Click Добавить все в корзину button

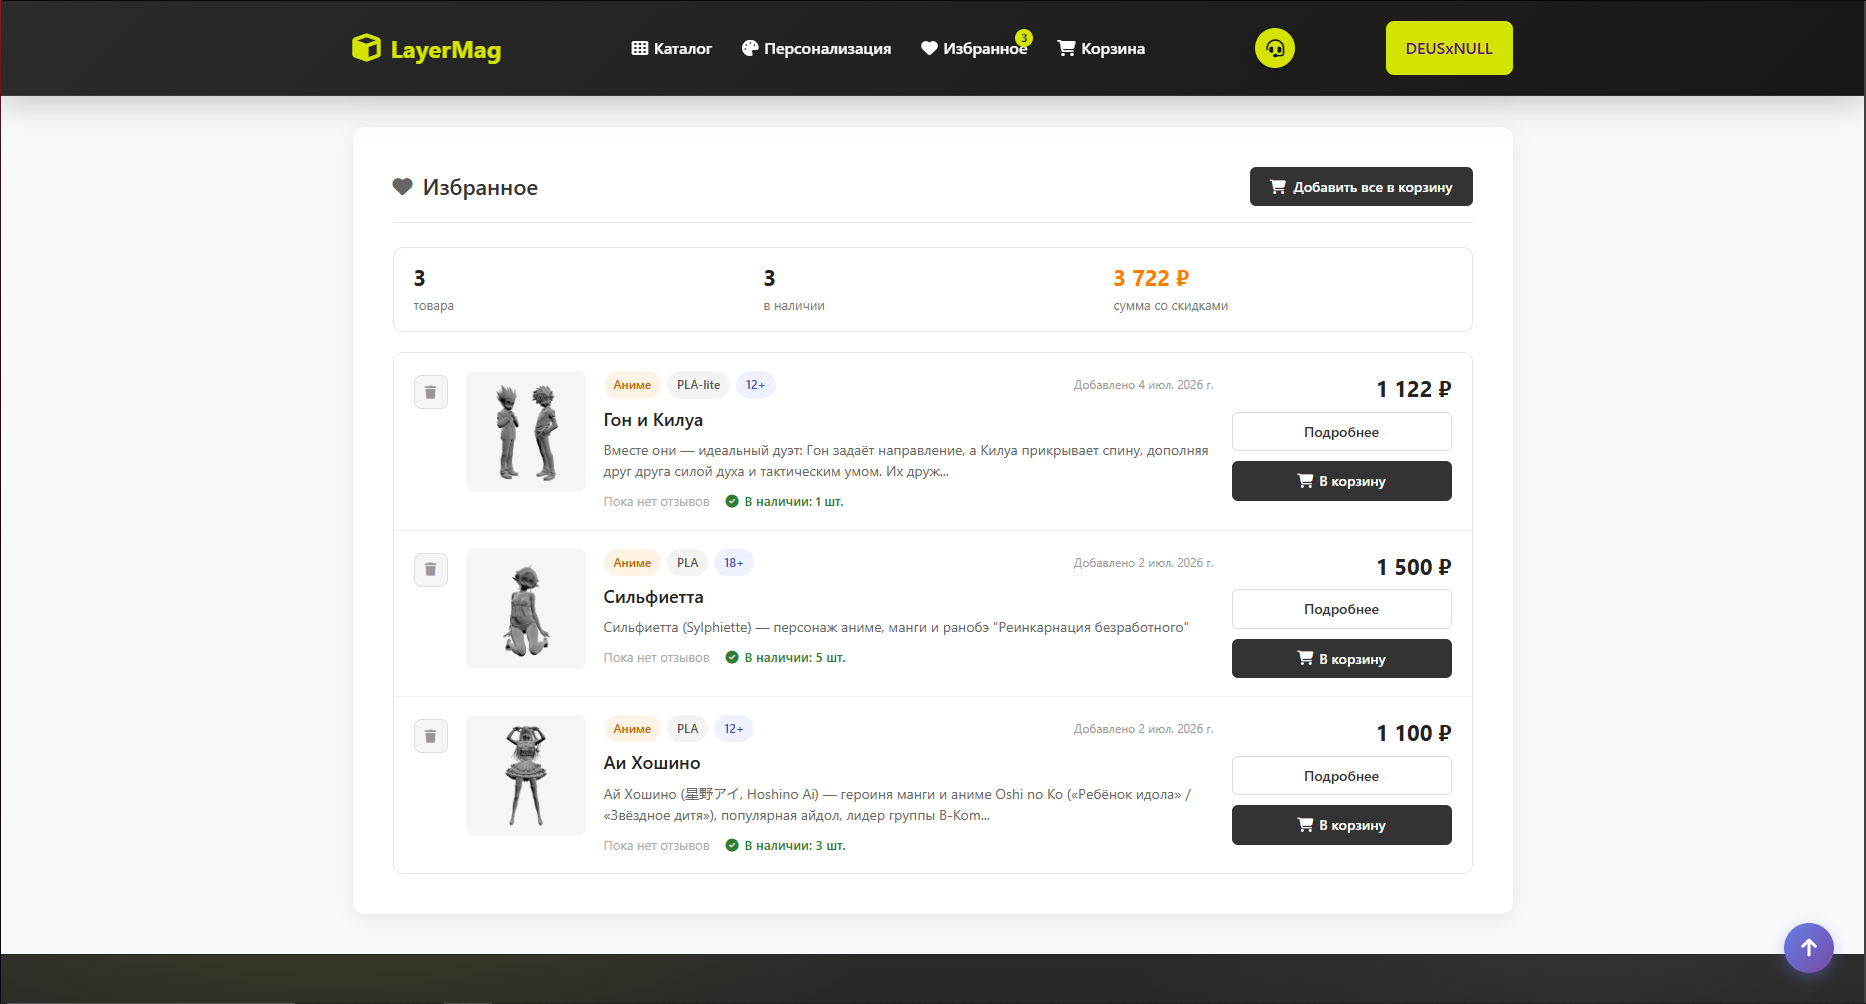(1361, 187)
